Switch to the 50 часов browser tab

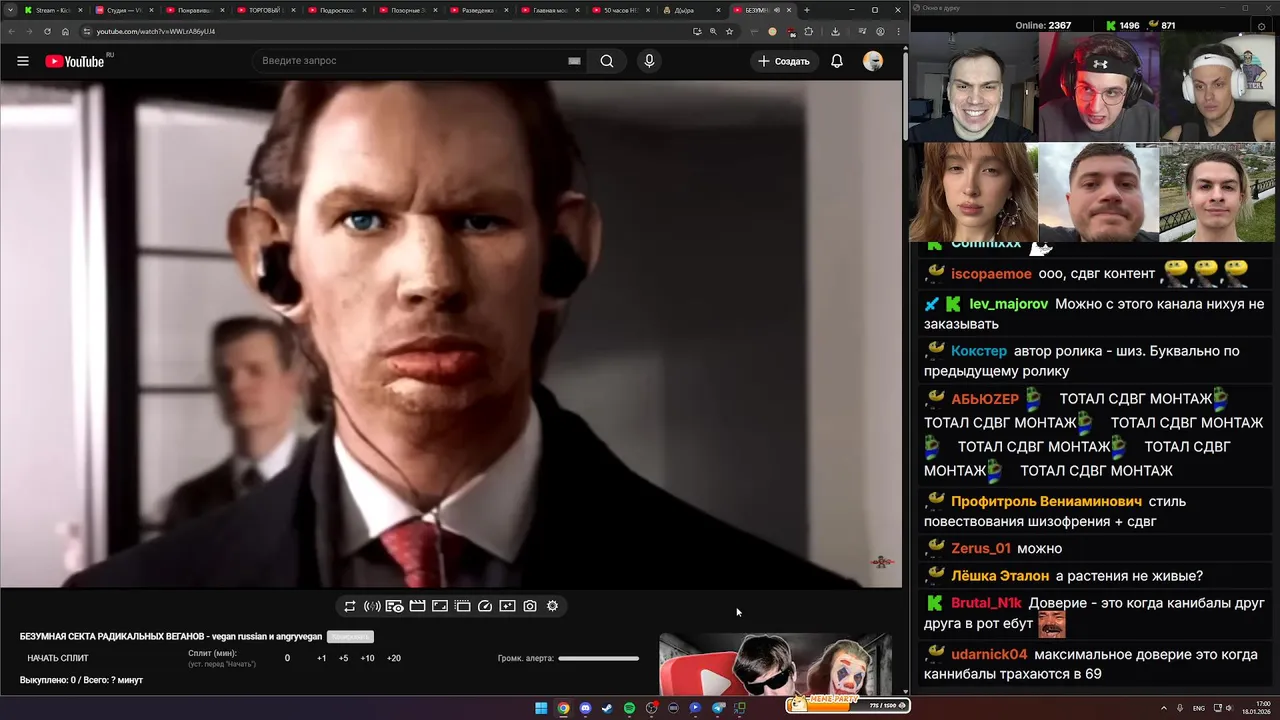[620, 10]
